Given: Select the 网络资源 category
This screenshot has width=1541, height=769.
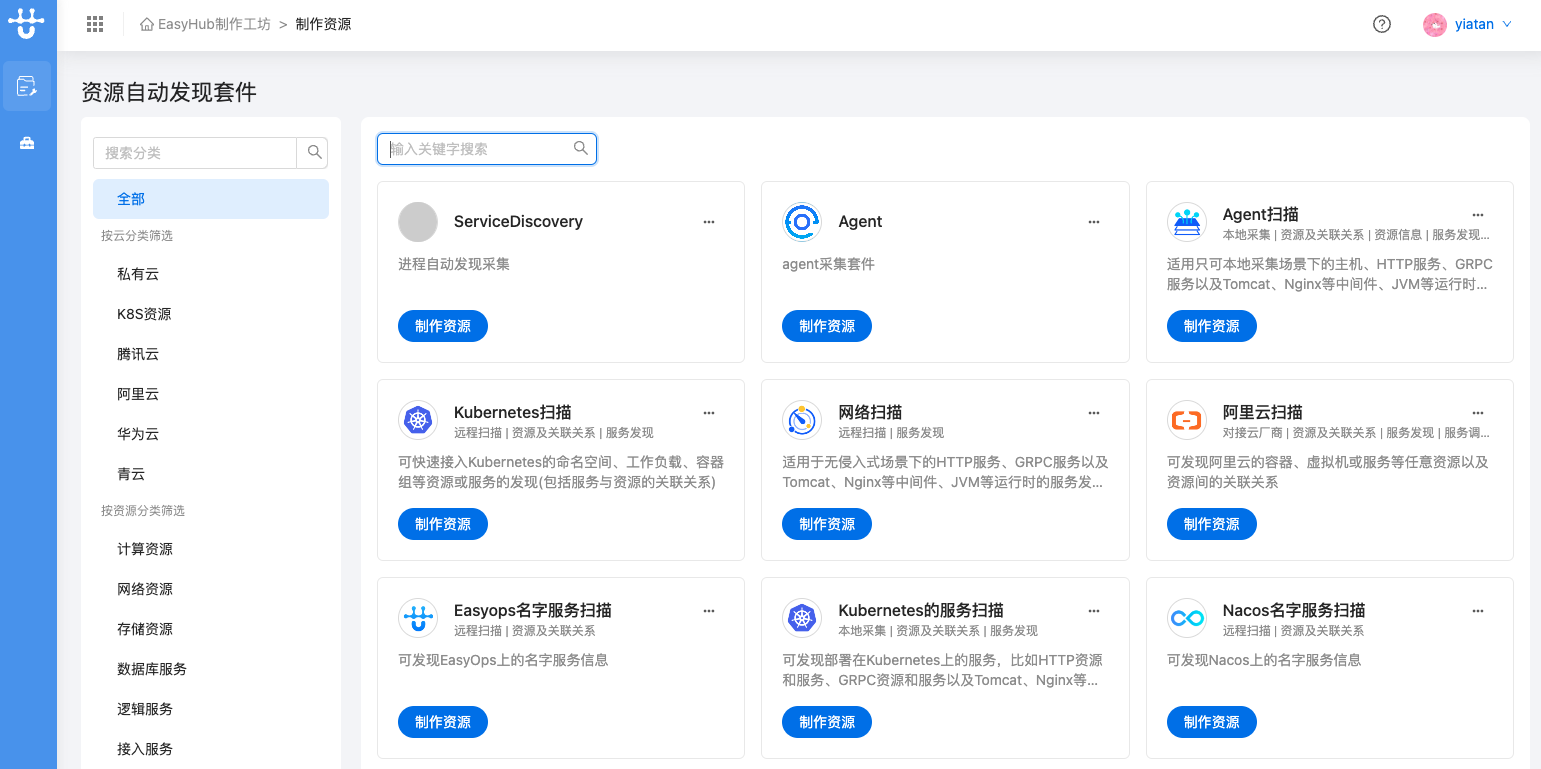Looking at the screenshot, I should click(211, 589).
